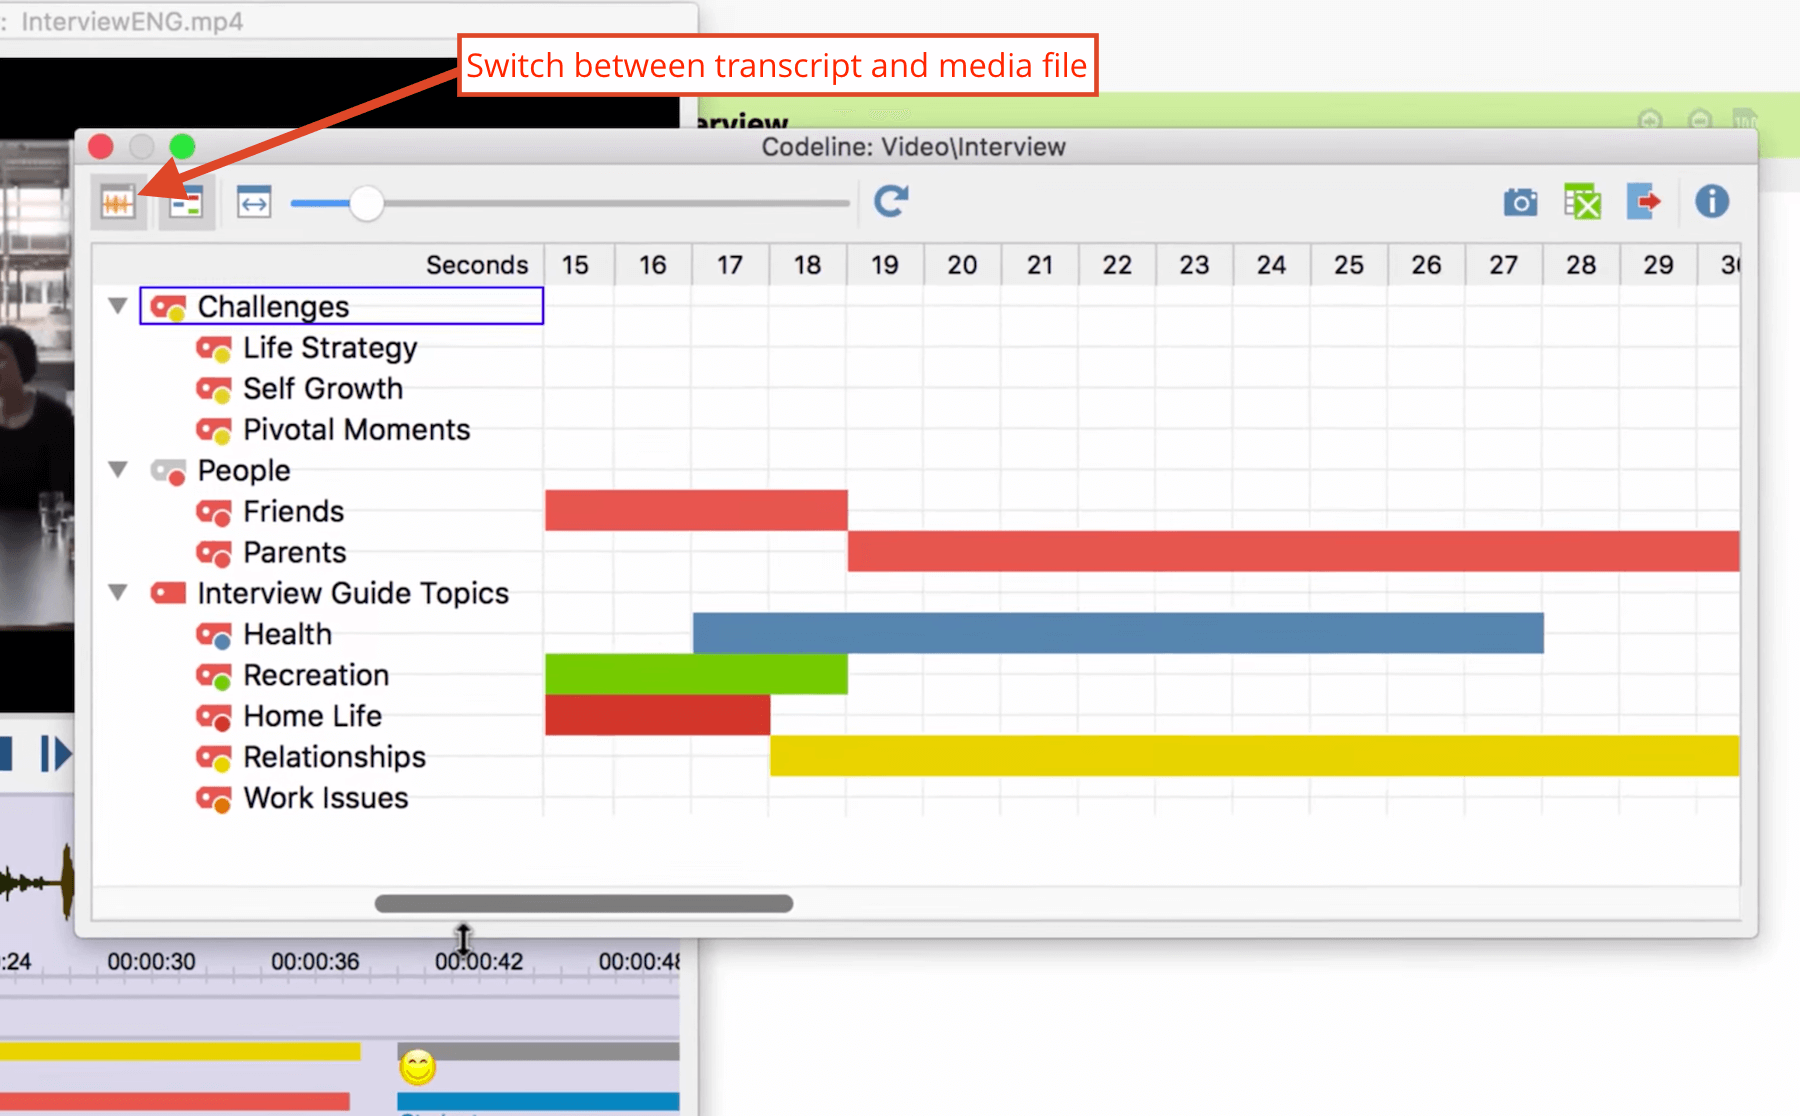Screen dimensions: 1800x1116
Task: Select the Life Strategy code
Action: (330, 347)
